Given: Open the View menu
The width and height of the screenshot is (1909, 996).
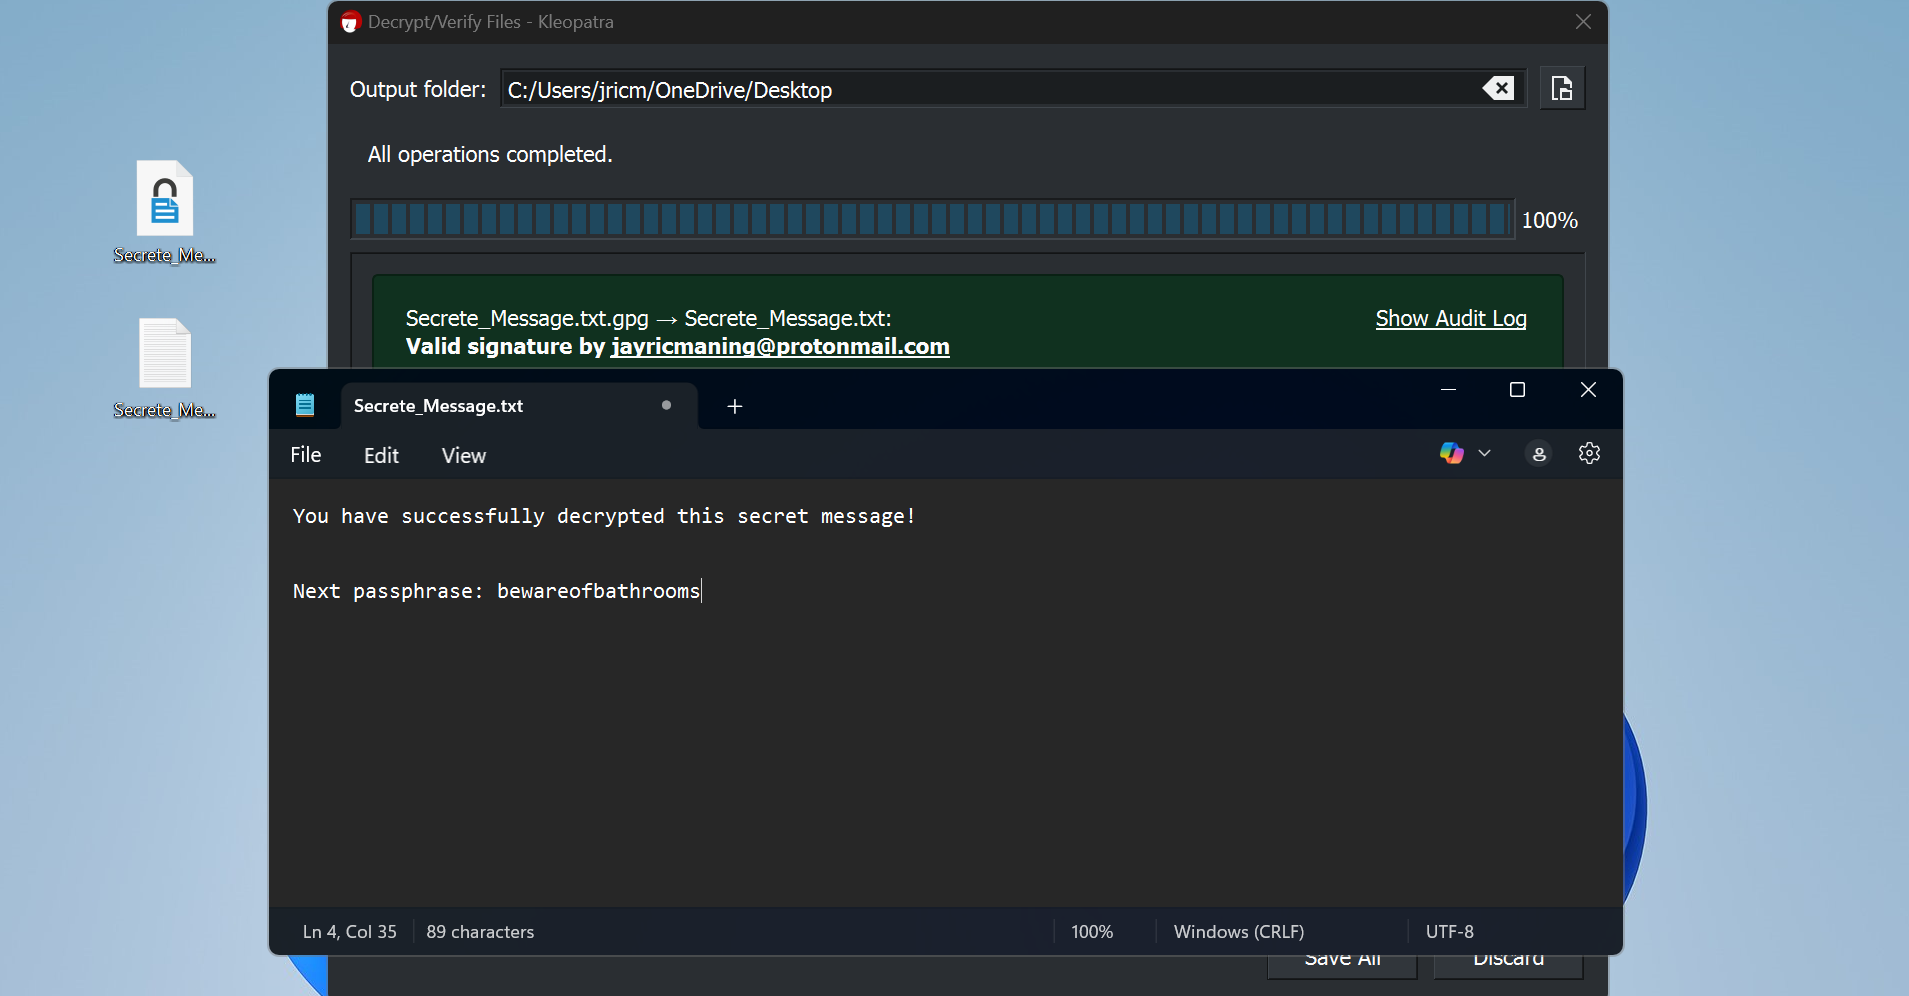Looking at the screenshot, I should pos(463,456).
